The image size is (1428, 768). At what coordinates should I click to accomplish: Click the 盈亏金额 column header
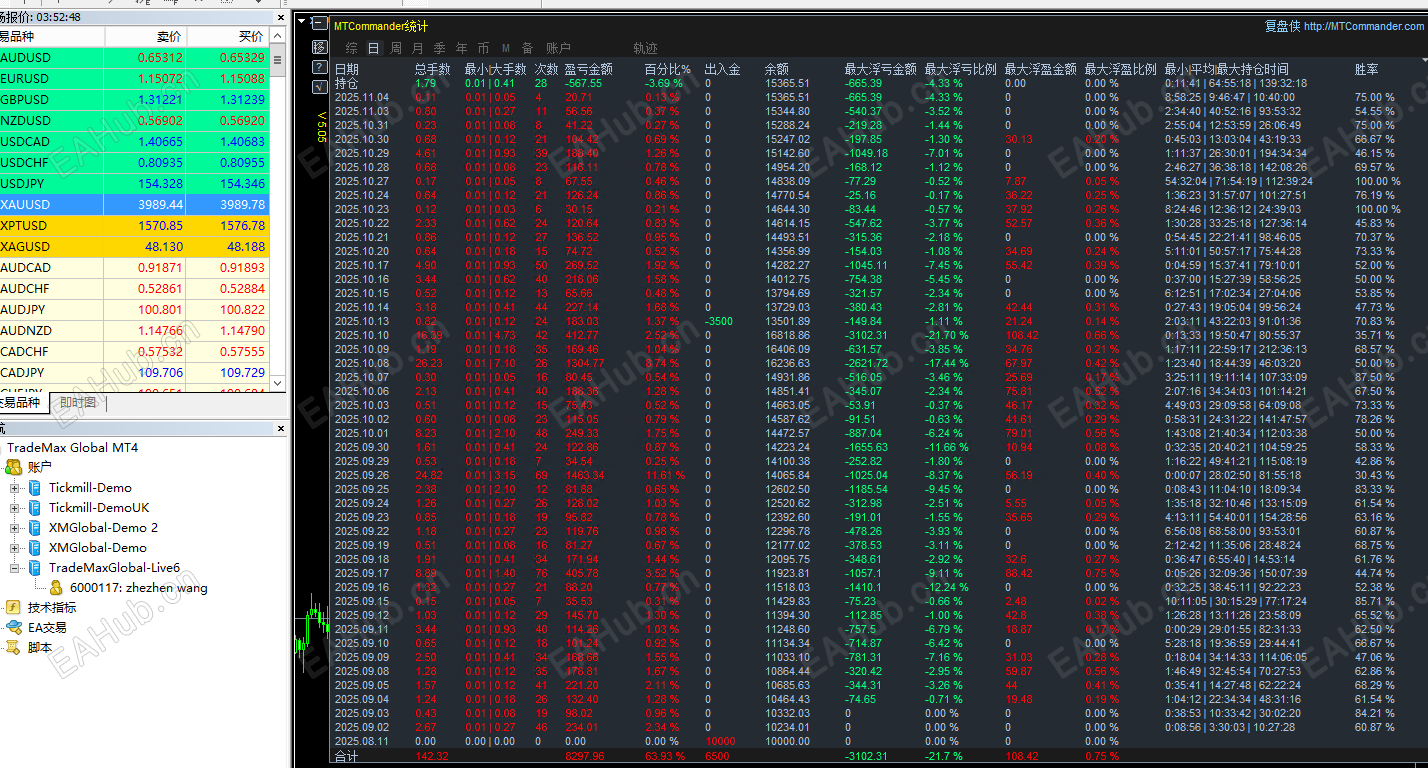click(x=589, y=69)
